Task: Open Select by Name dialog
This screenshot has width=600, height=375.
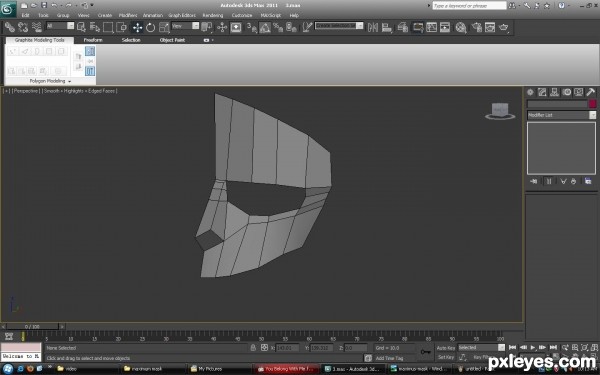Action: coord(95,27)
